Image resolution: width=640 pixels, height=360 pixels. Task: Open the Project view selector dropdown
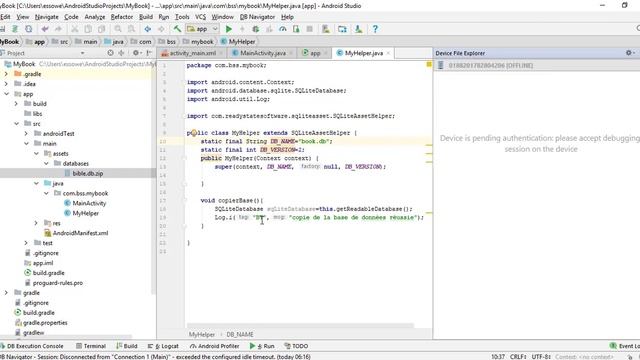[x=82, y=53]
